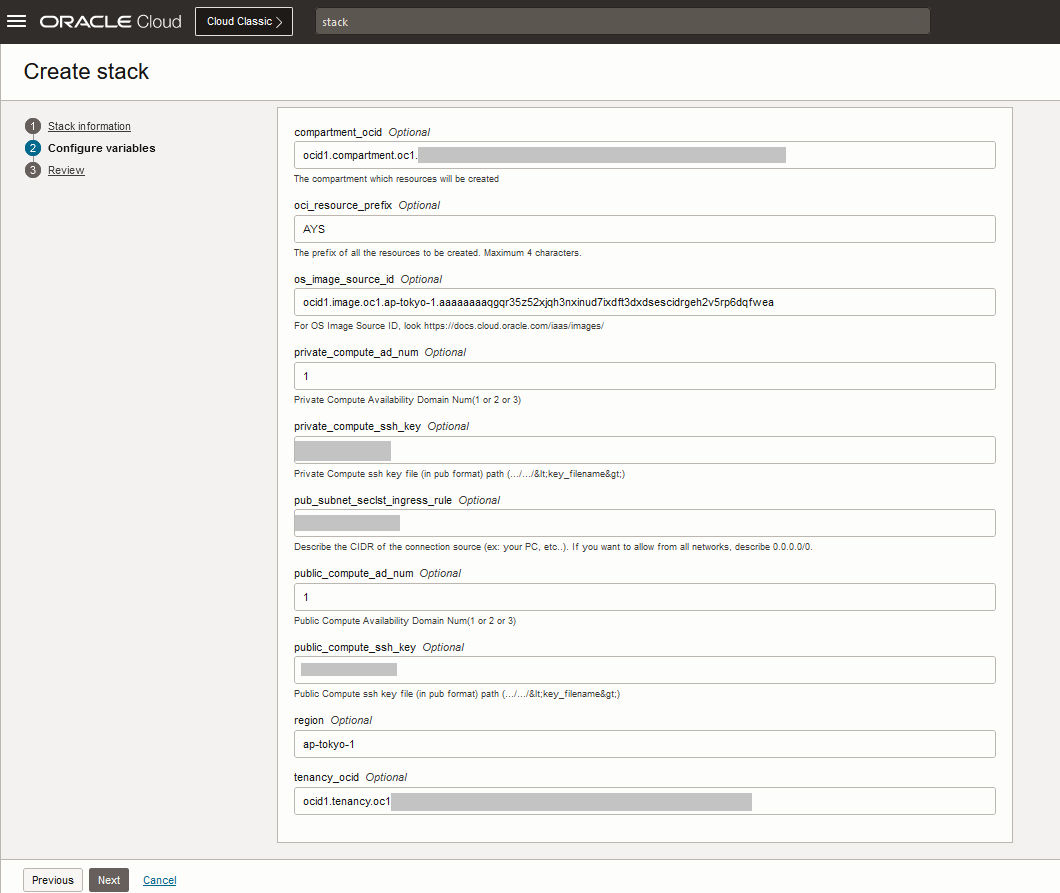Go to Stack information step
The width and height of the screenshot is (1060, 893).
[89, 126]
